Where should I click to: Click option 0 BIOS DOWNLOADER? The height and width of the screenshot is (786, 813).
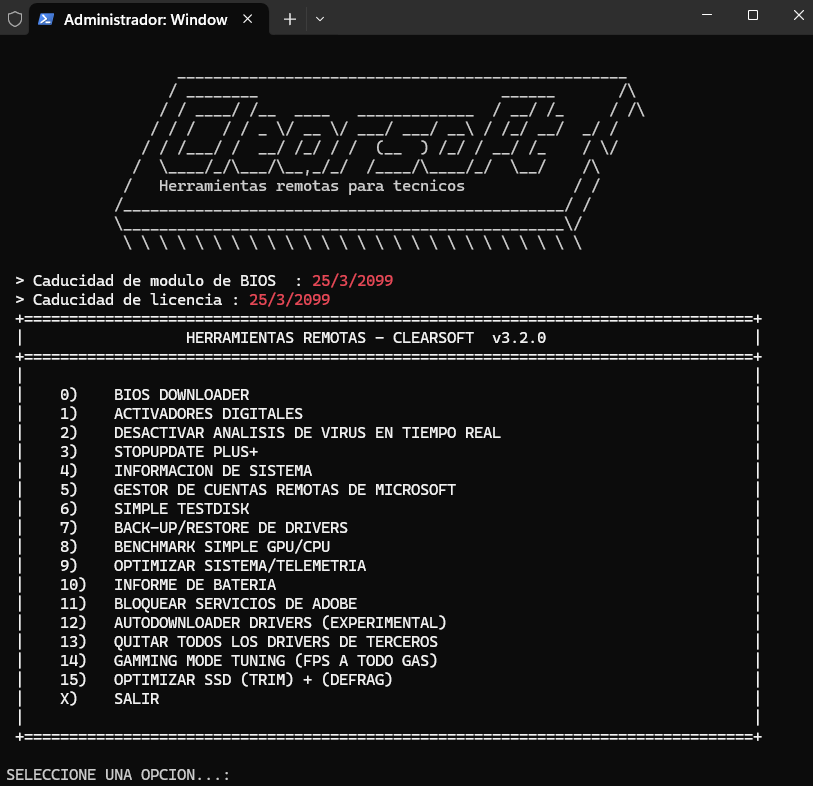[x=155, y=395]
